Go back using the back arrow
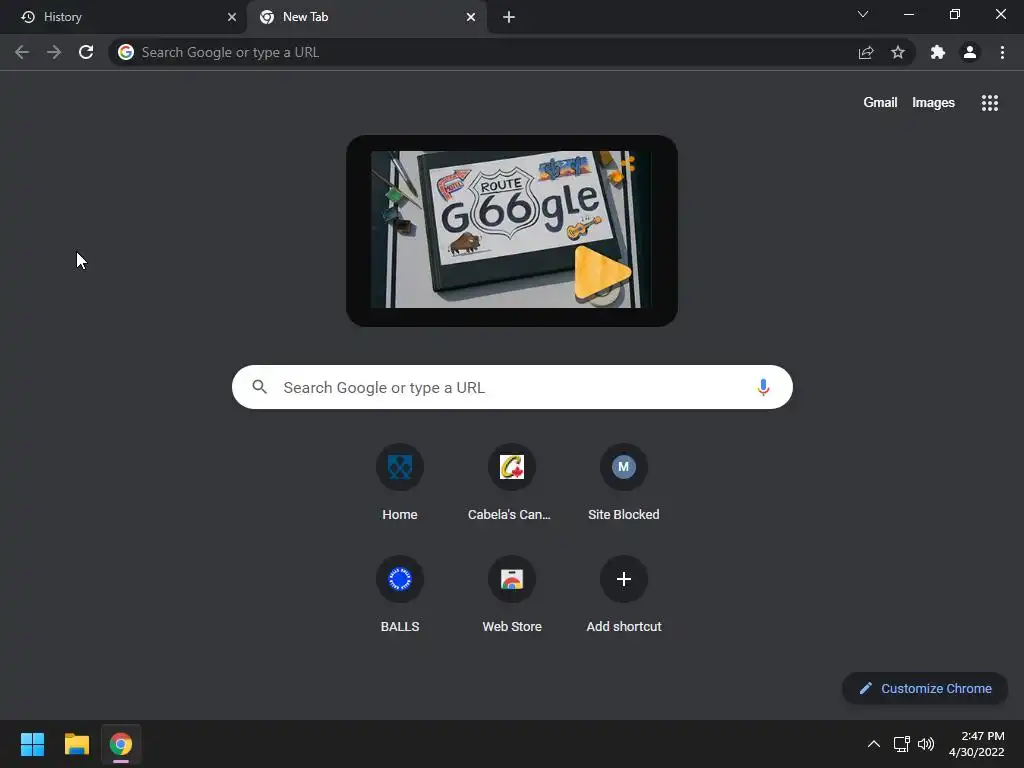 click(22, 52)
